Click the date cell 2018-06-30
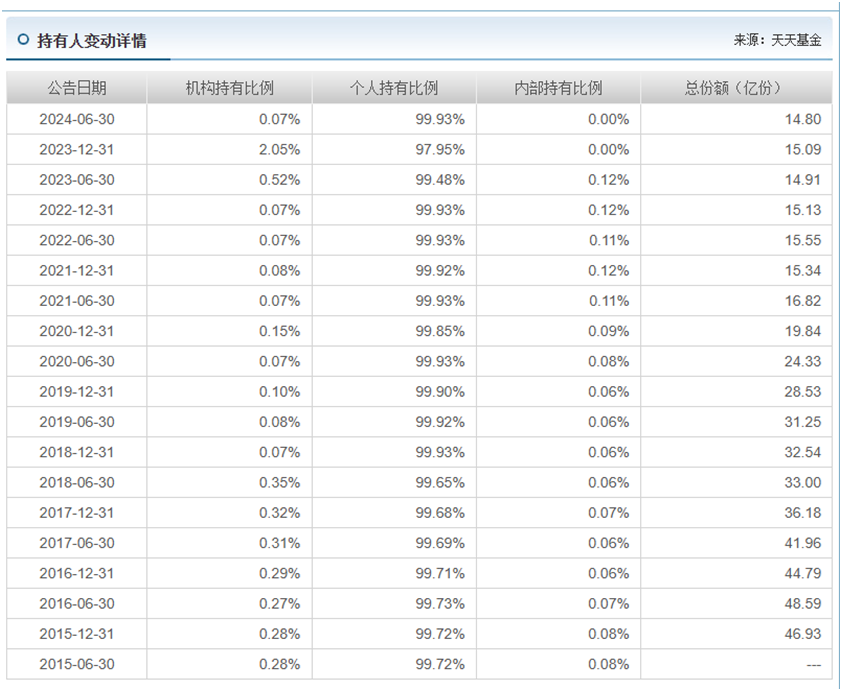The height and width of the screenshot is (691, 842). point(77,483)
